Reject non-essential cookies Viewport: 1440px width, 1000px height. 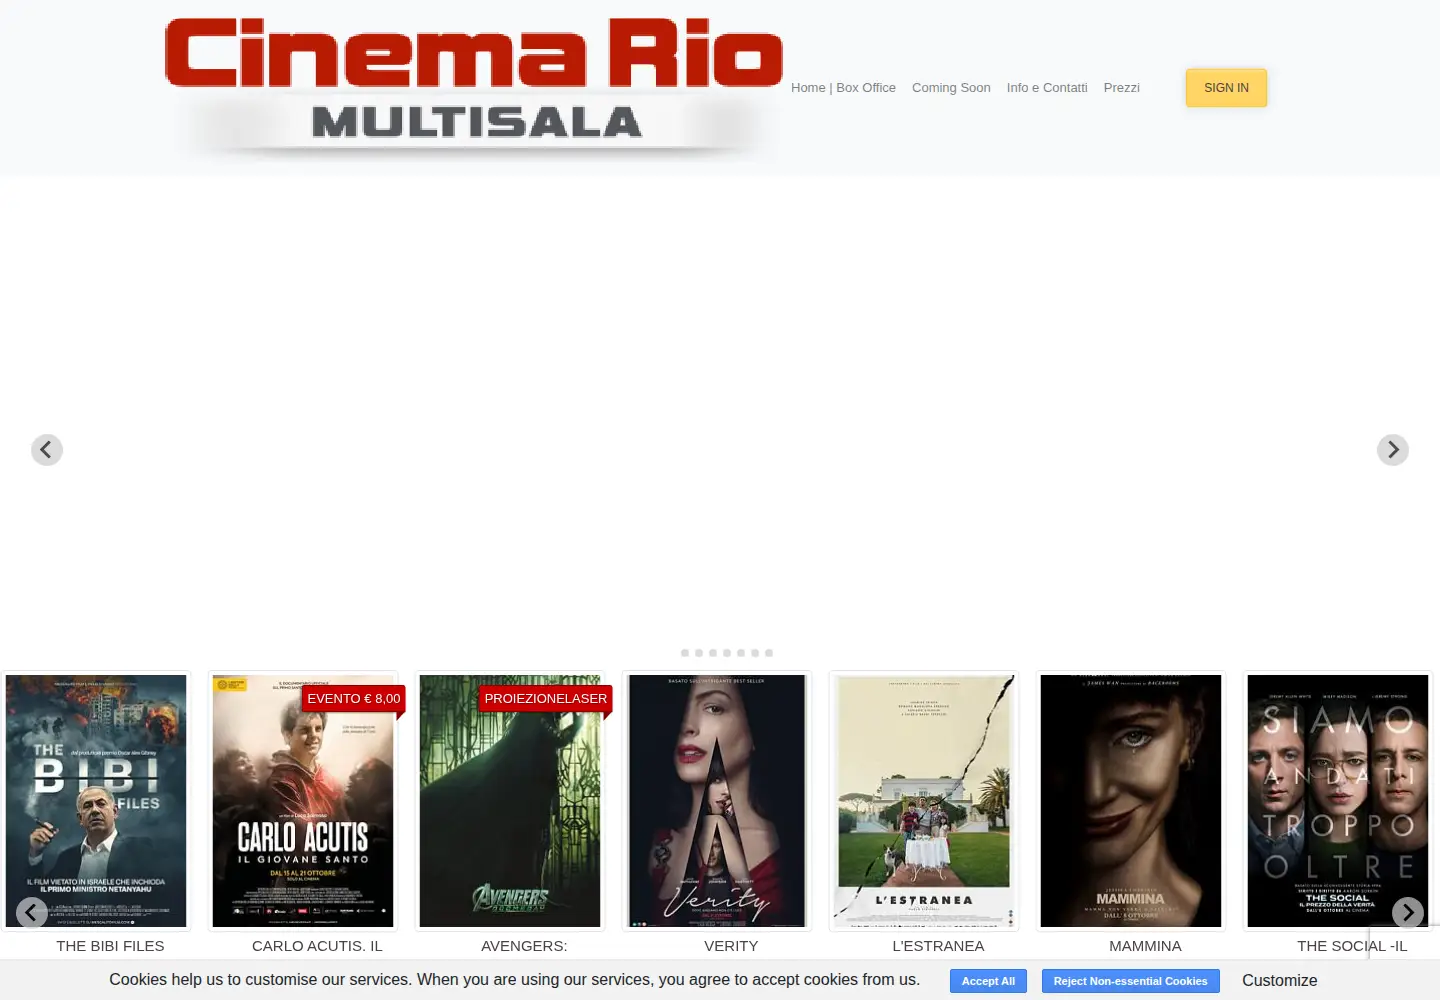coord(1130,981)
